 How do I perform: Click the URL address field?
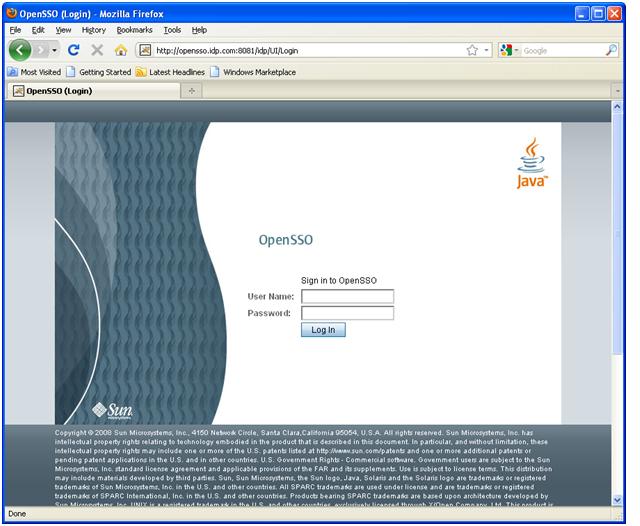[309, 51]
